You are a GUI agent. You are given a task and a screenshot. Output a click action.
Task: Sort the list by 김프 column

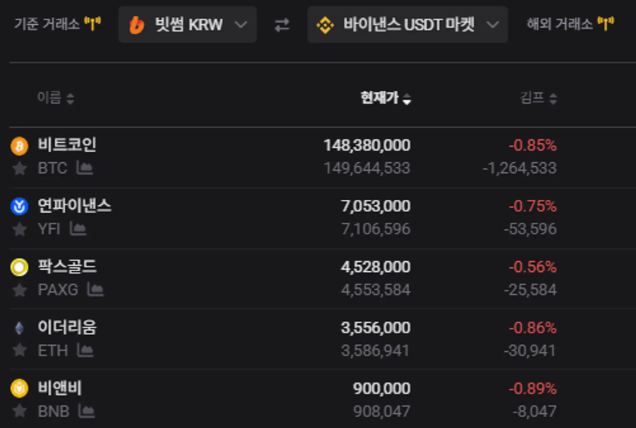pos(538,98)
